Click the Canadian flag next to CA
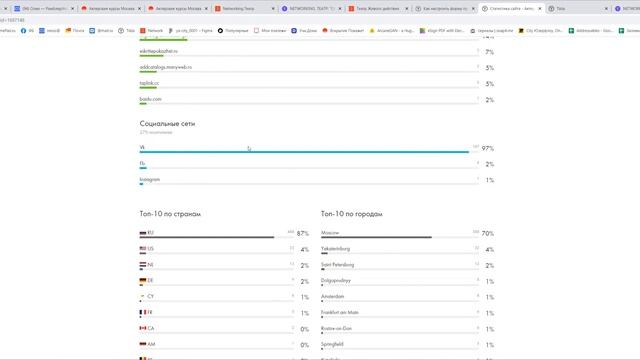 (x=142, y=328)
